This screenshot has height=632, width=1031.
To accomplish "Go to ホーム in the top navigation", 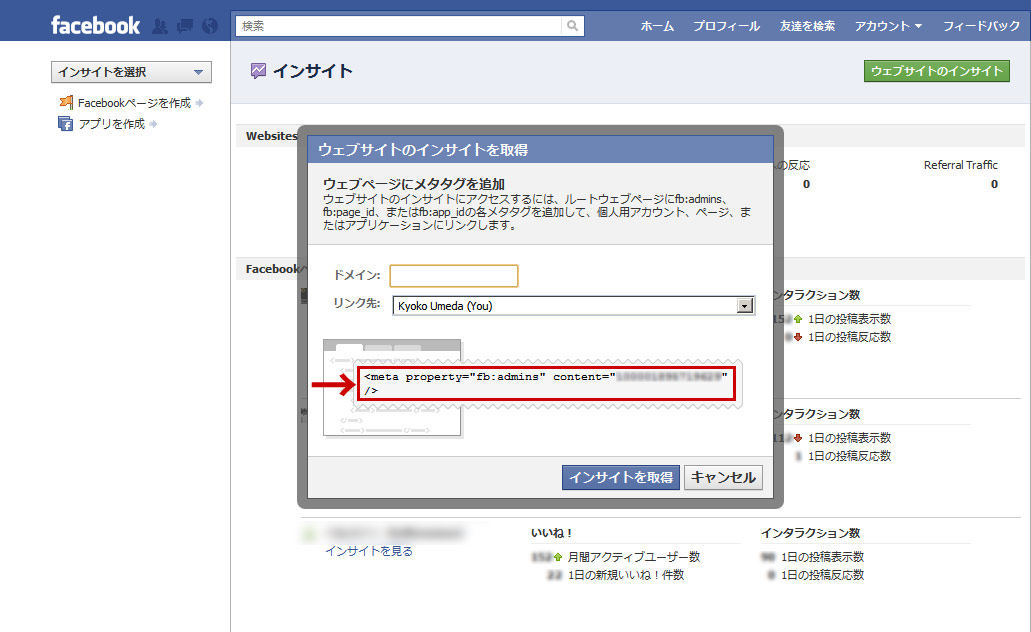I will pos(657,26).
